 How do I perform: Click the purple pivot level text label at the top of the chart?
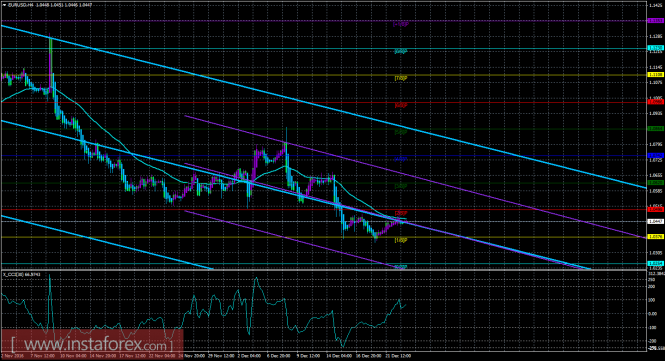tap(401, 25)
